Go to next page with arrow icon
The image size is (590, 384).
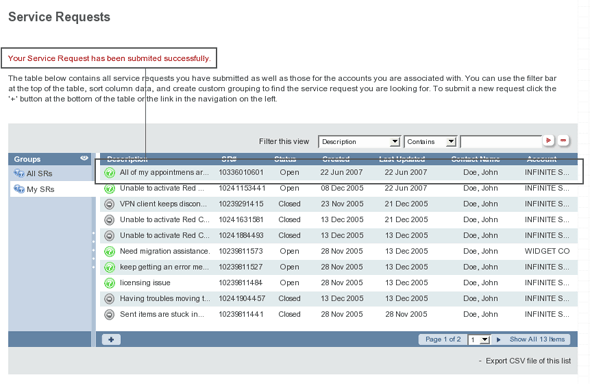tap(499, 340)
